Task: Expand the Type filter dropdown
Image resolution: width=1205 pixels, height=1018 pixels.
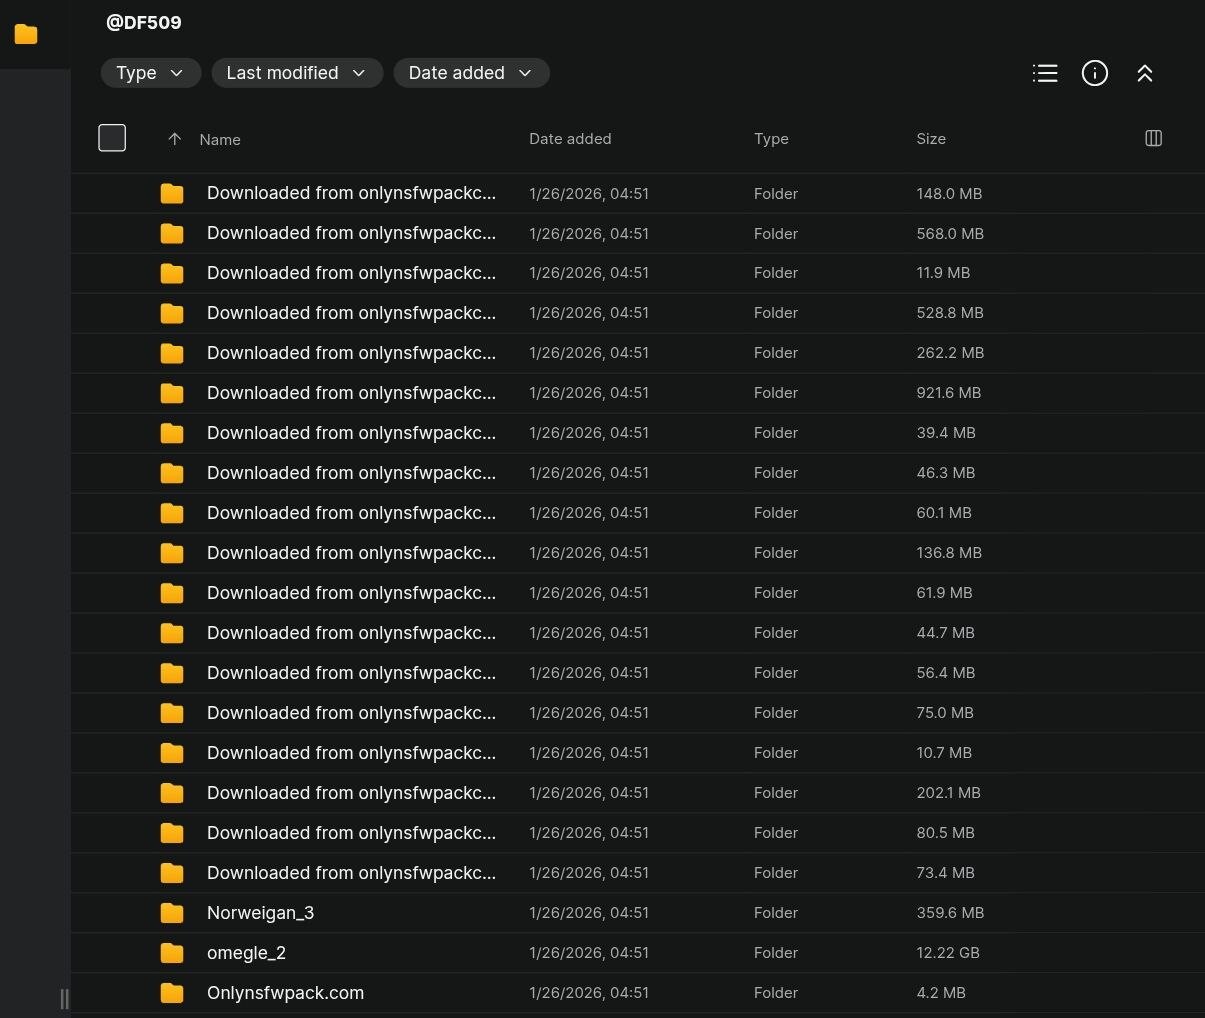Action: pyautogui.click(x=150, y=73)
